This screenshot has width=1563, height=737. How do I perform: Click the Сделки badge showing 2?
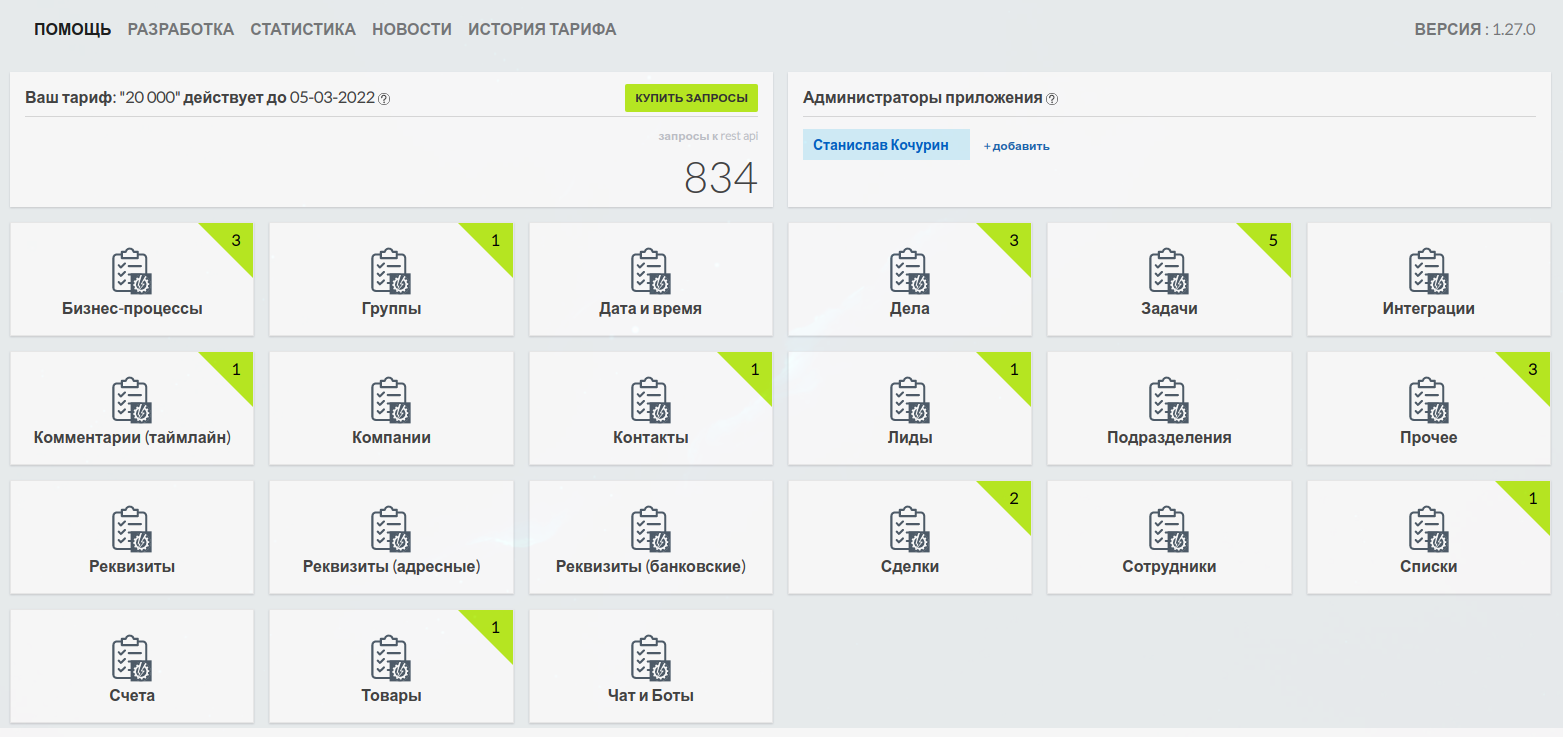pyautogui.click(x=1014, y=498)
